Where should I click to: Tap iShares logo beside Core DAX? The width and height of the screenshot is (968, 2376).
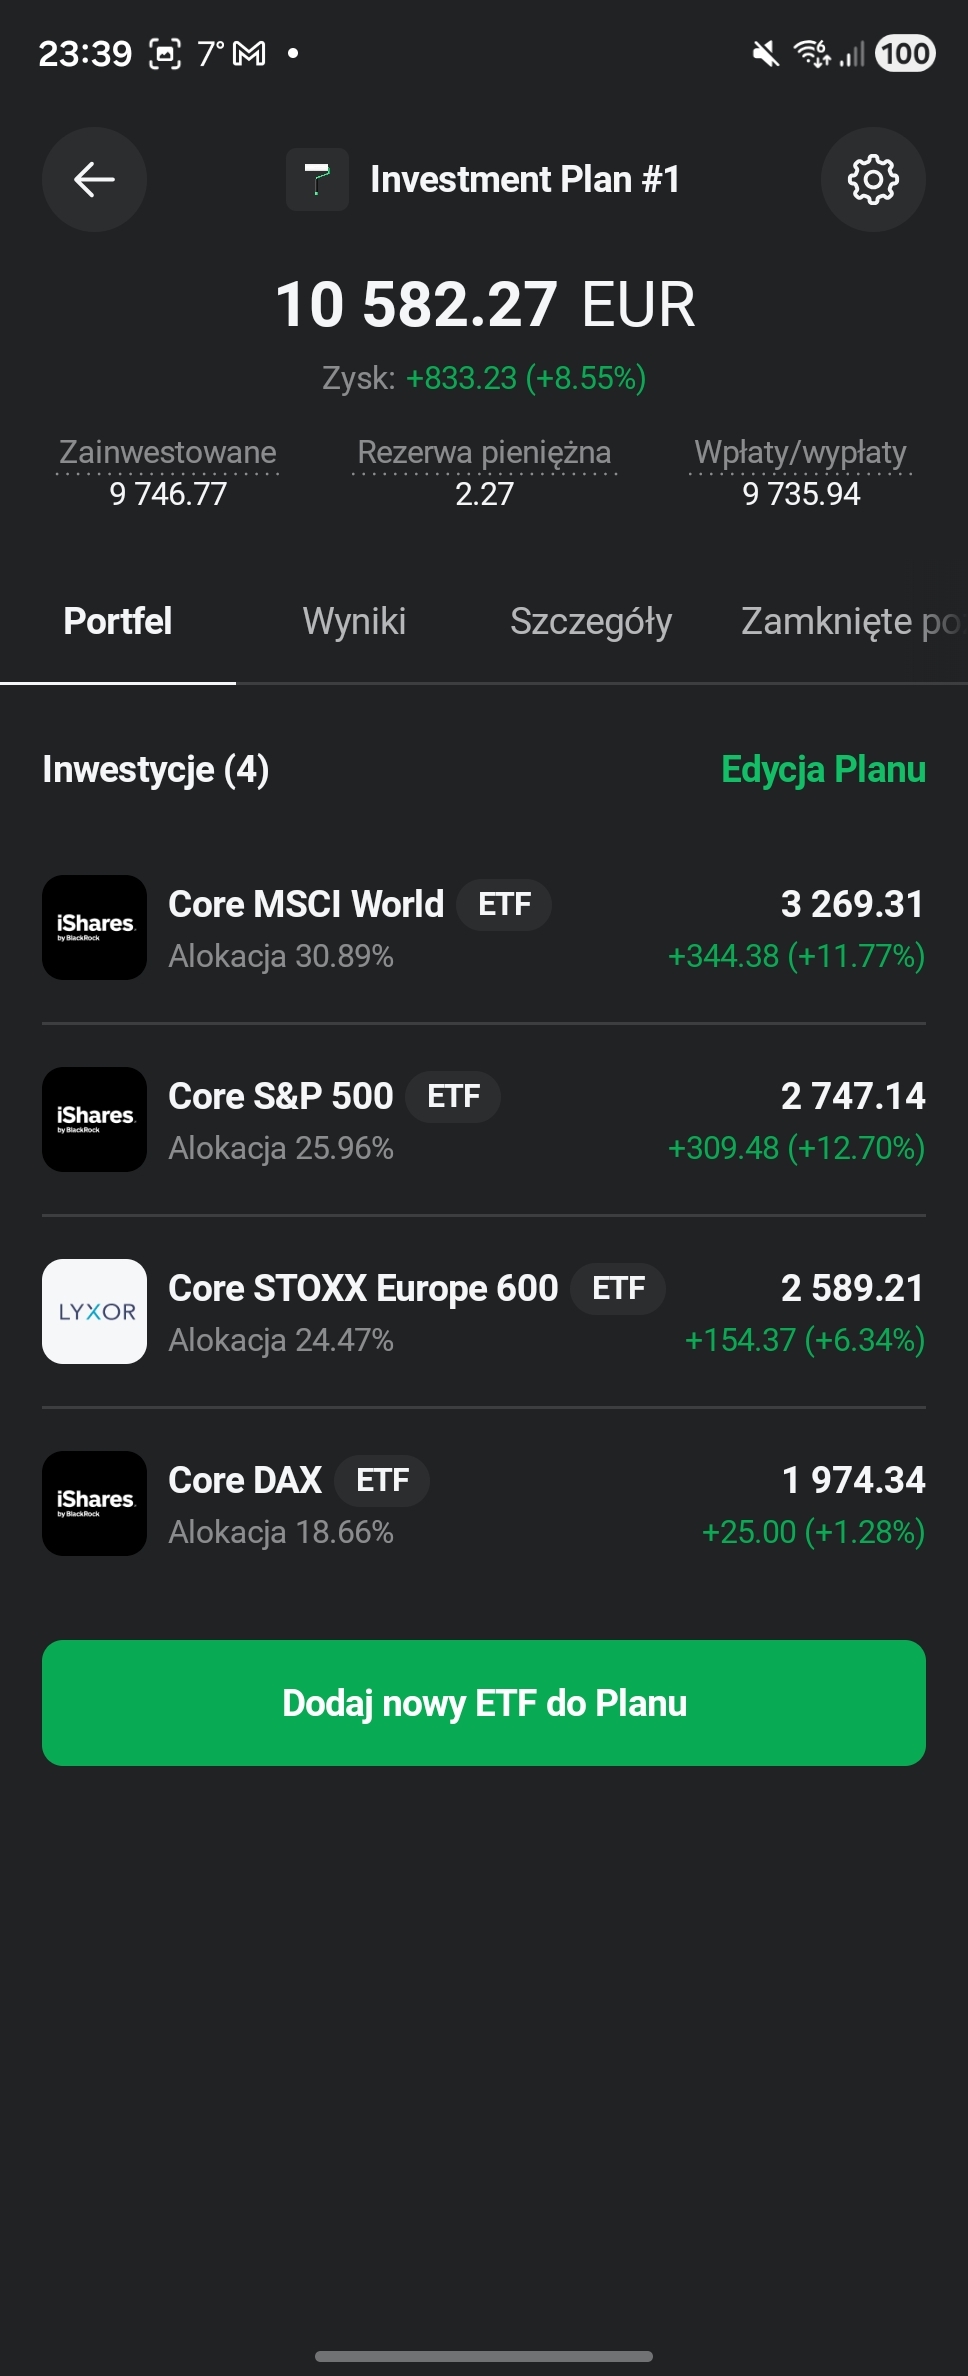[x=94, y=1503]
